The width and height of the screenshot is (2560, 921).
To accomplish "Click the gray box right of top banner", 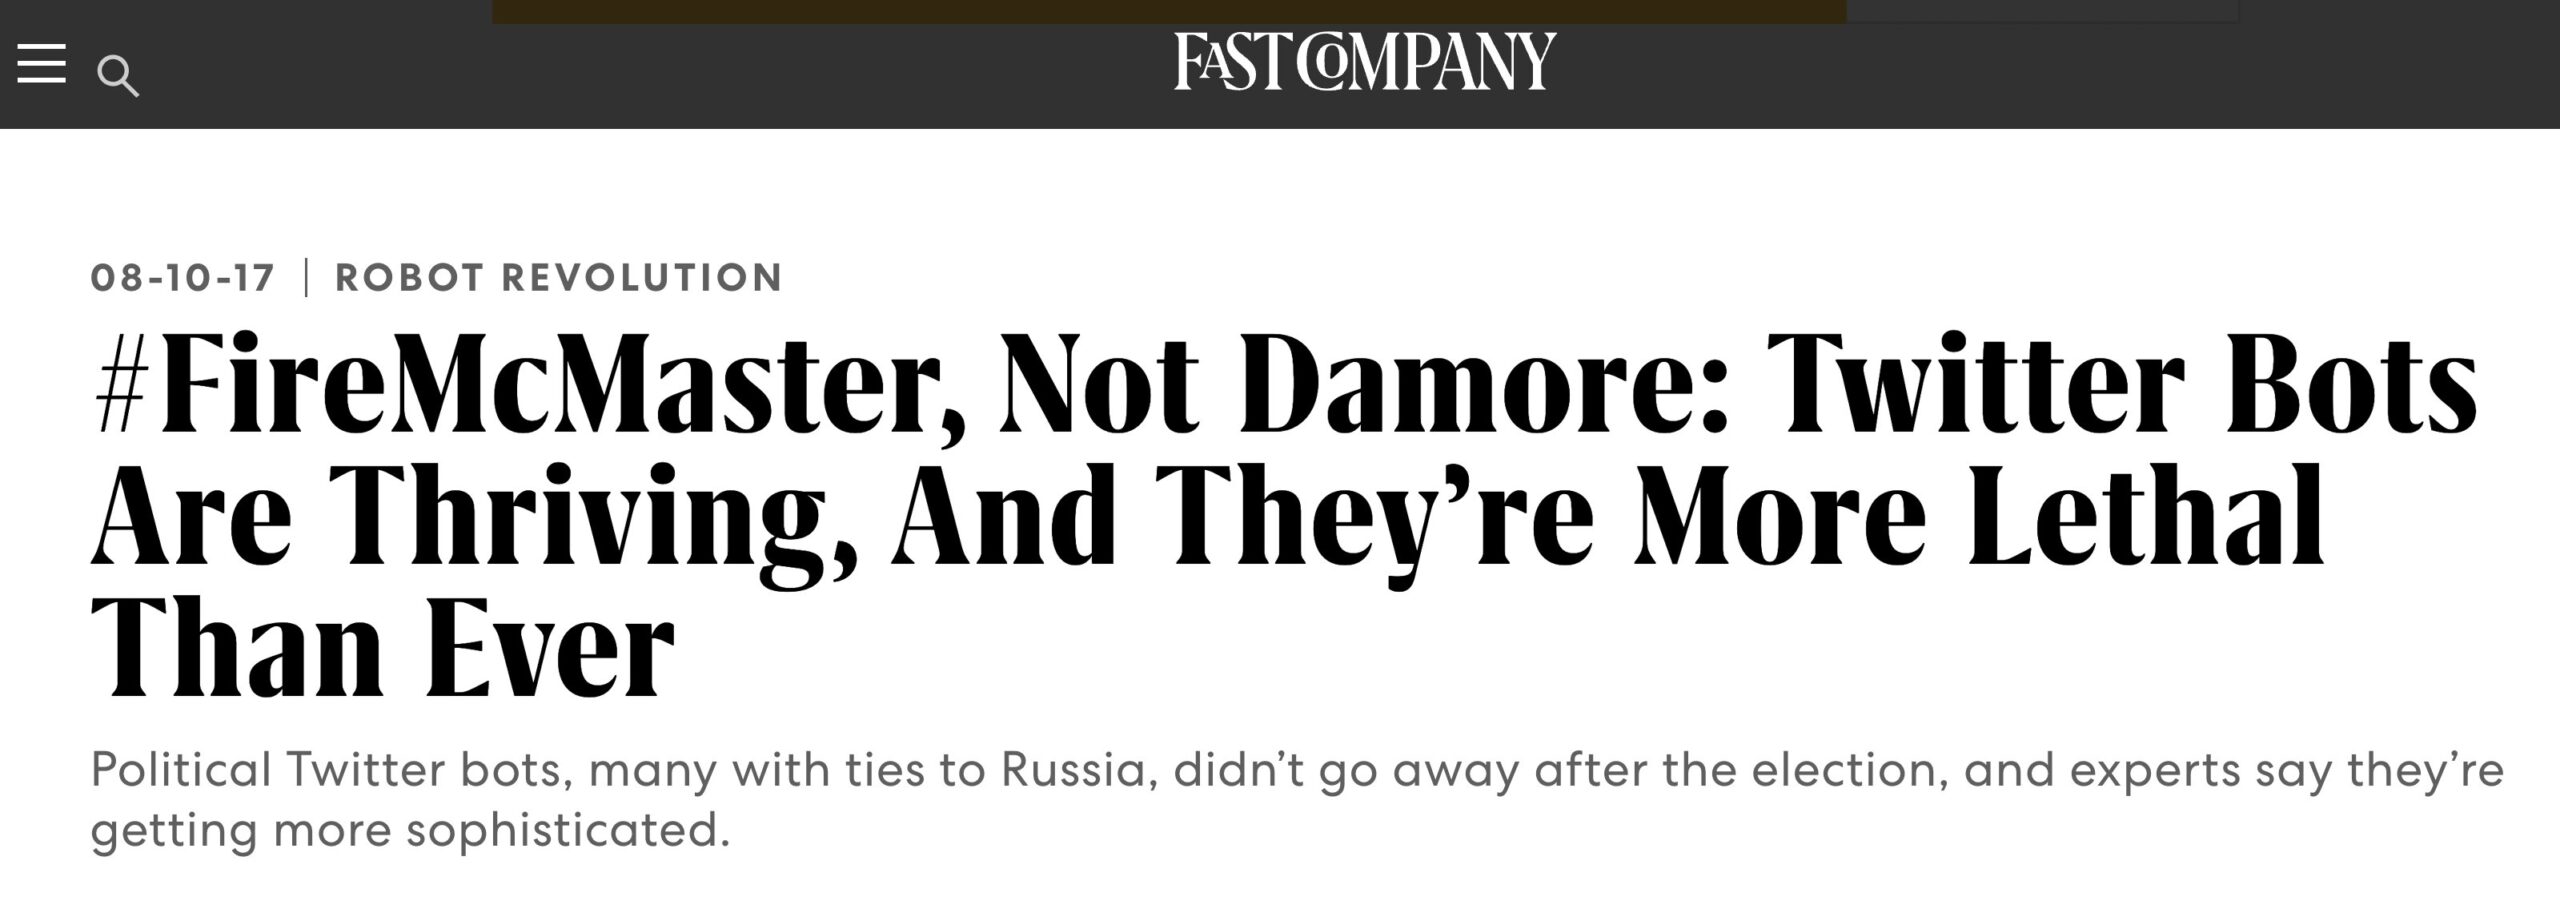I will click(x=2041, y=11).
